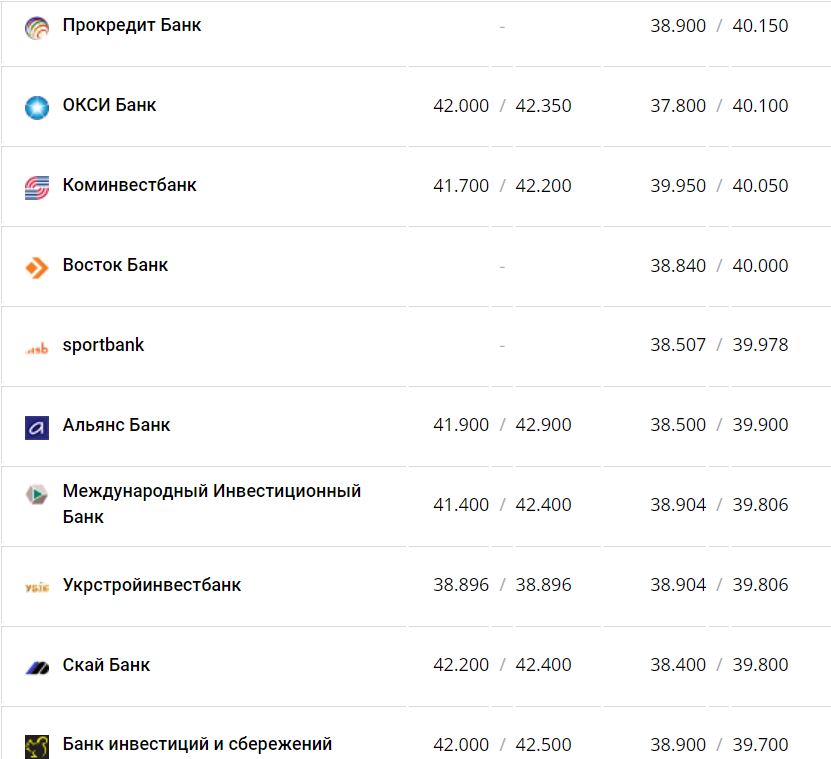The width and height of the screenshot is (831, 759).
Task: Click the Коминвестбанк striped logo icon
Action: coord(37,187)
